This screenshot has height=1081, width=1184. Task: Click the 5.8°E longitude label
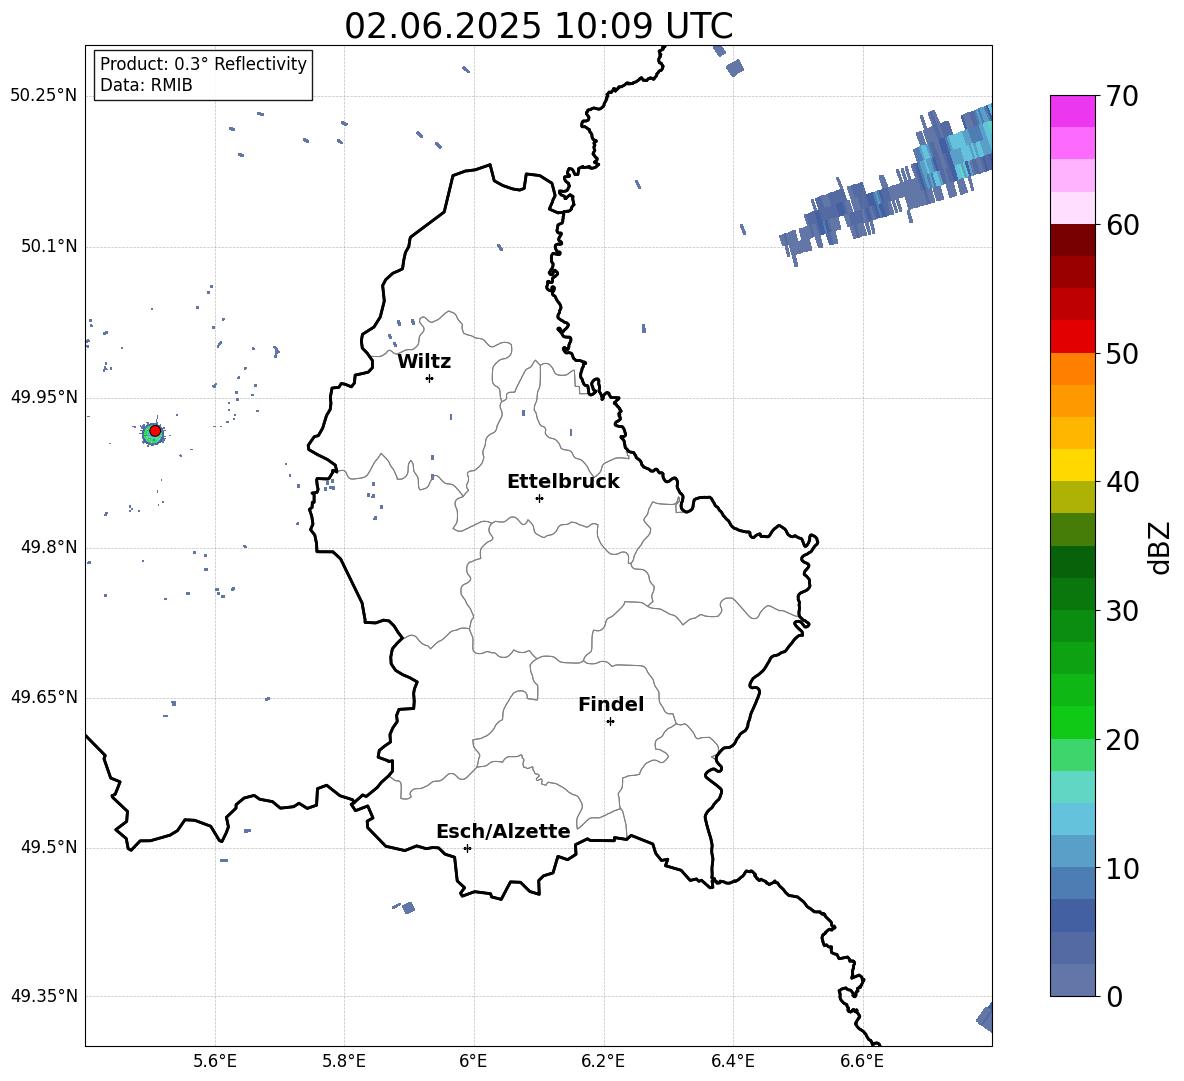[x=344, y=1061]
